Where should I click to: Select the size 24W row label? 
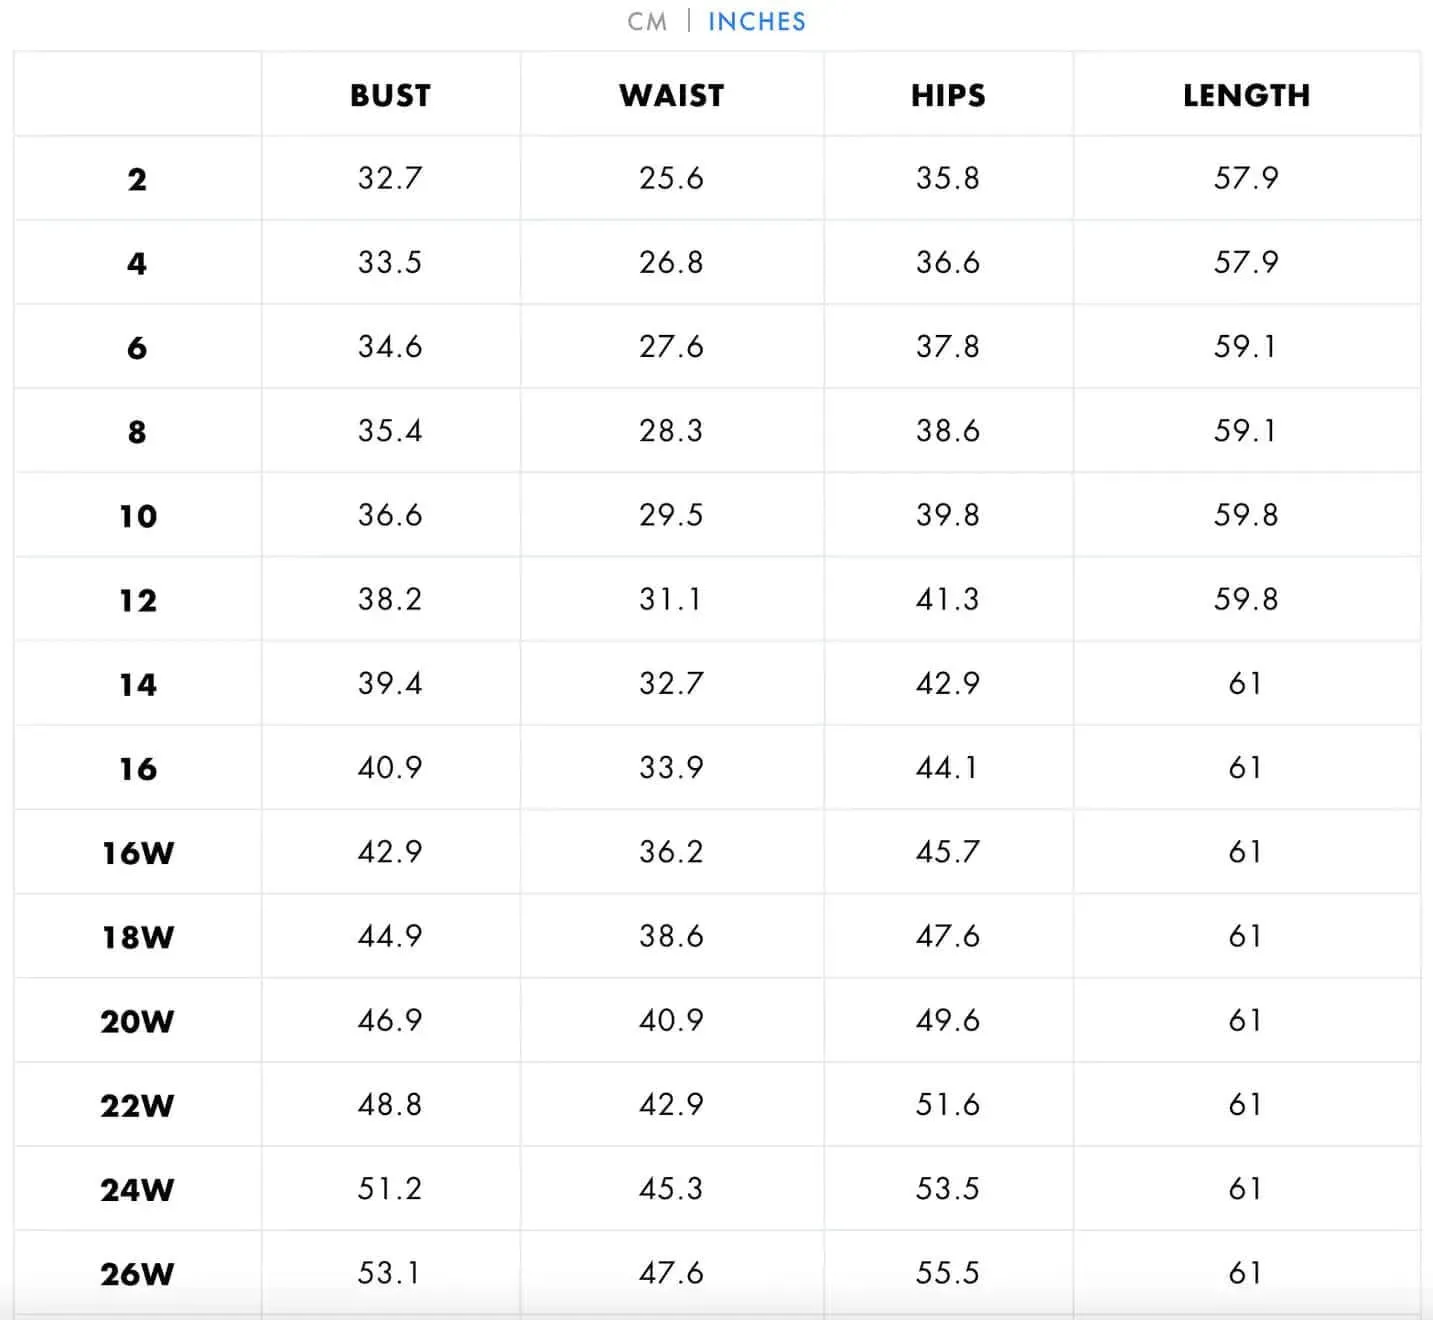click(x=137, y=1190)
